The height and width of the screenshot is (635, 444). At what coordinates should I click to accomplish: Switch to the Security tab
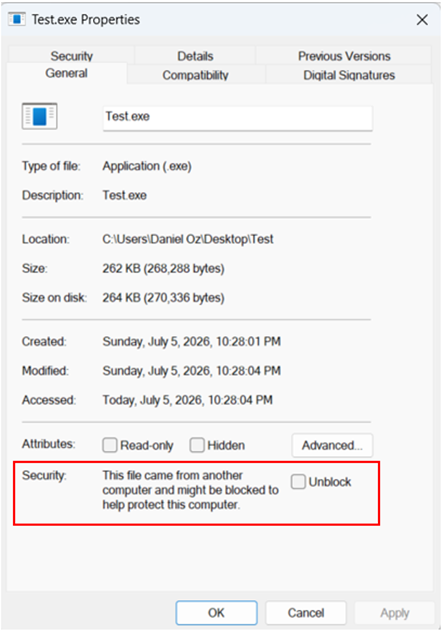click(71, 55)
